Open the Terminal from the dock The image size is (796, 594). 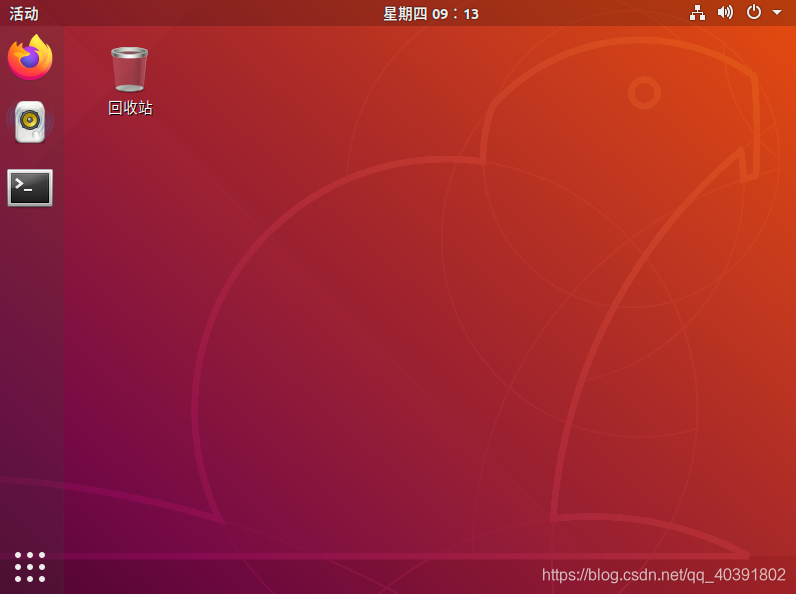coord(30,188)
